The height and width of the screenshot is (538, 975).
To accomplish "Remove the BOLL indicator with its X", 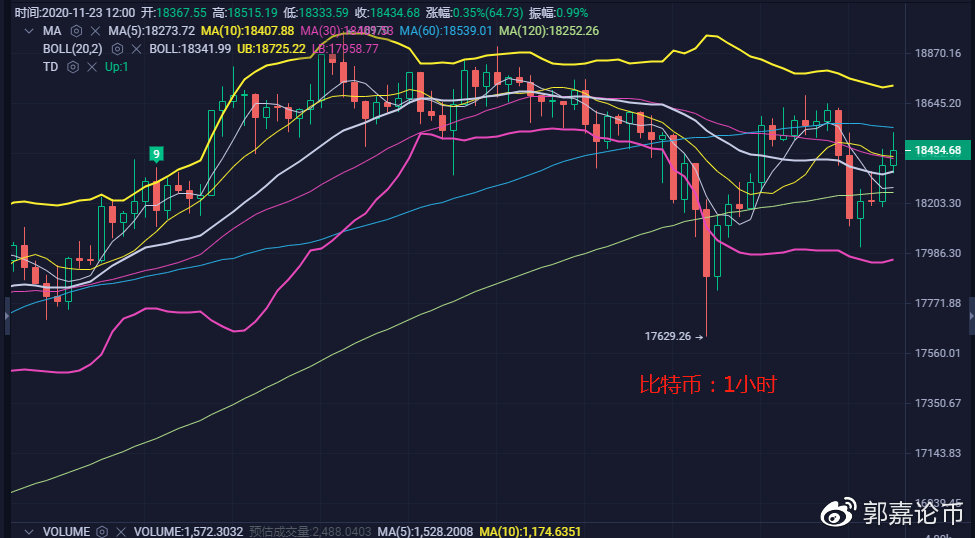I will click(x=136, y=49).
